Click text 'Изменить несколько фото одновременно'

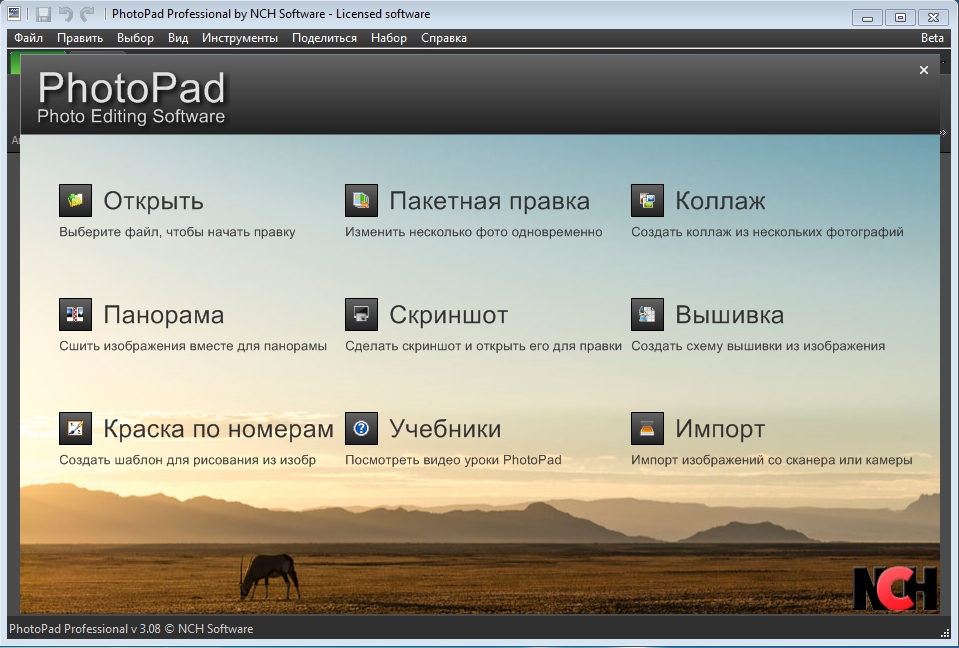click(x=473, y=232)
